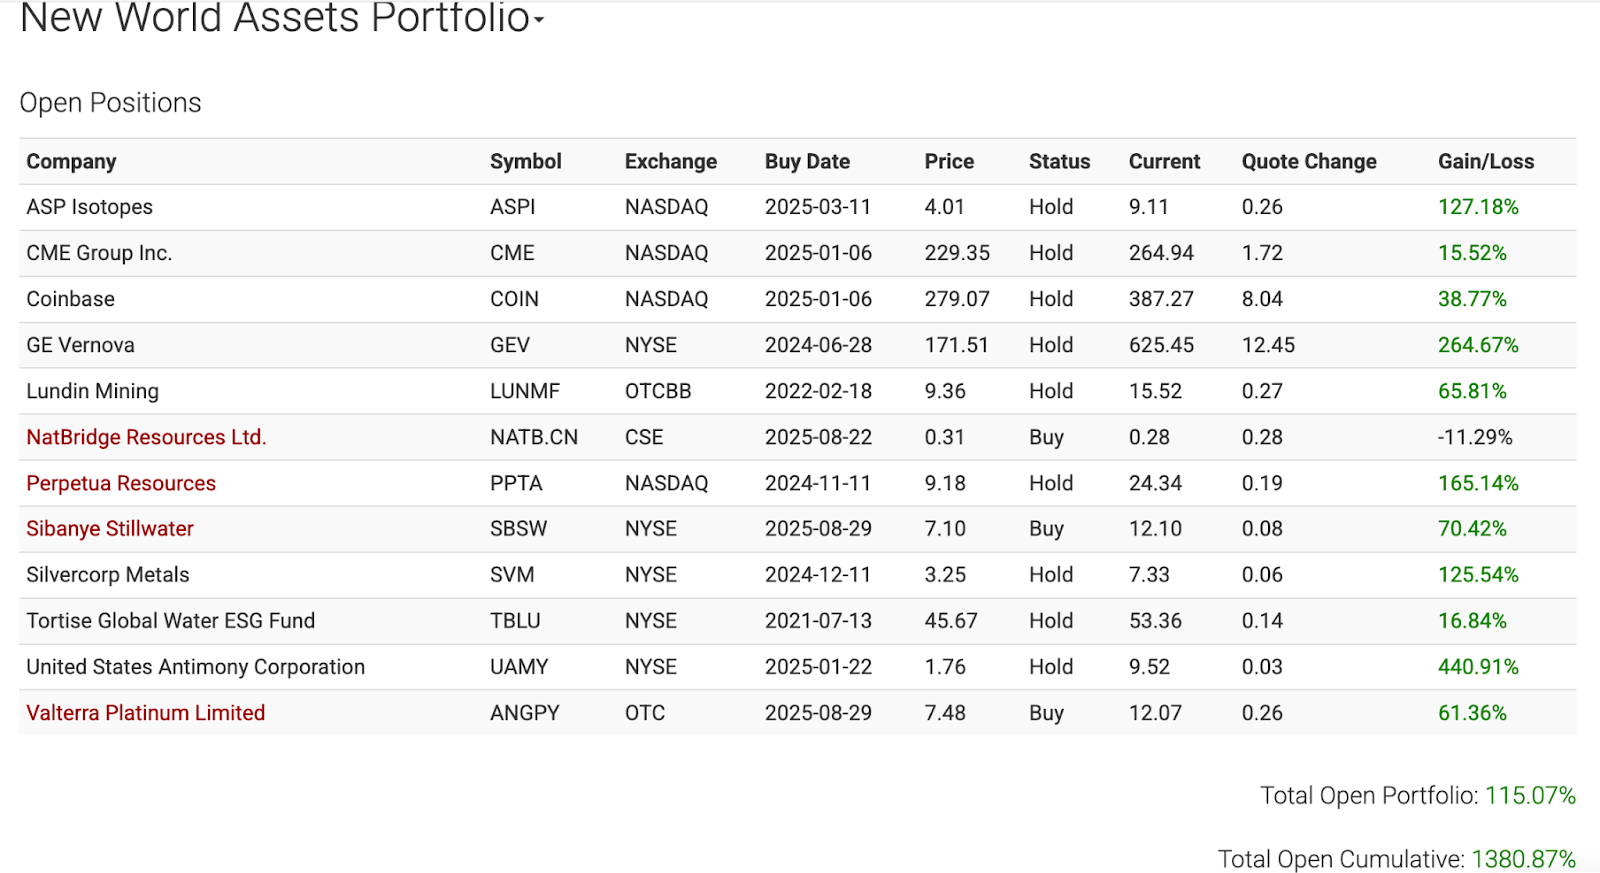
Task: Follow the Valterra Platinum Limited link
Action: [x=146, y=713]
